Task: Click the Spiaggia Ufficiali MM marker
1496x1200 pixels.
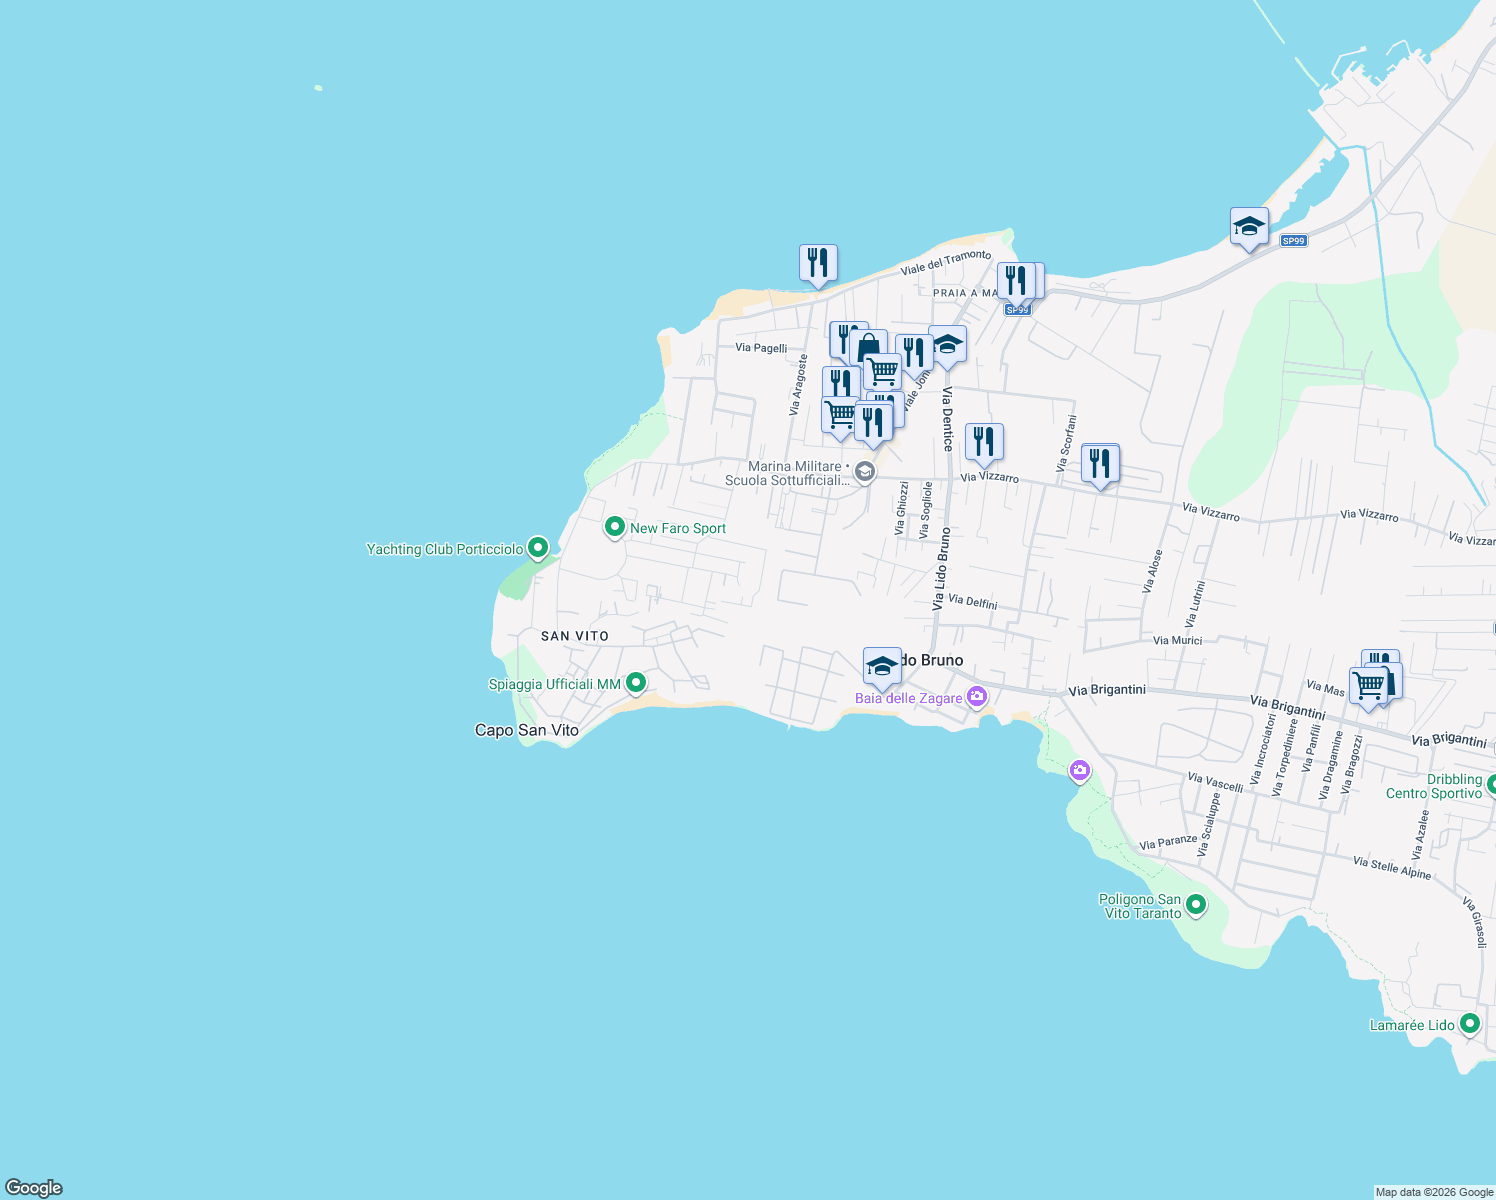Action: (x=636, y=681)
